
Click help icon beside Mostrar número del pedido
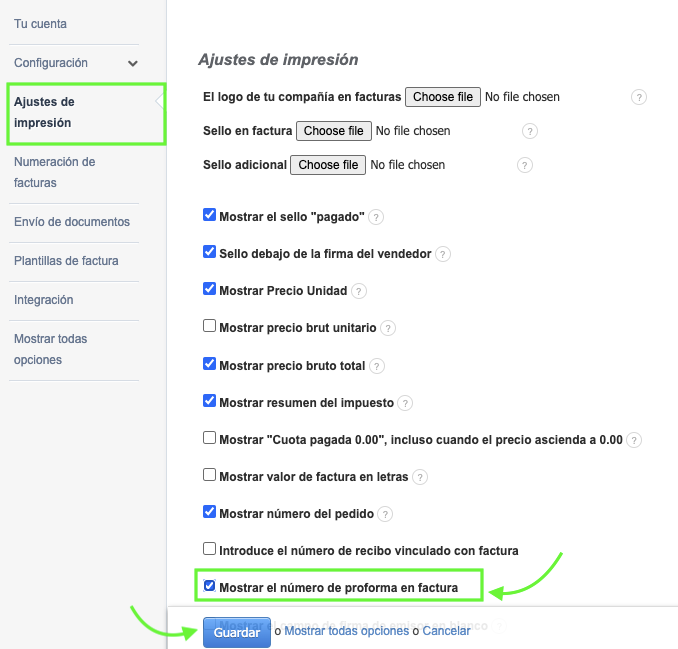pyautogui.click(x=385, y=514)
